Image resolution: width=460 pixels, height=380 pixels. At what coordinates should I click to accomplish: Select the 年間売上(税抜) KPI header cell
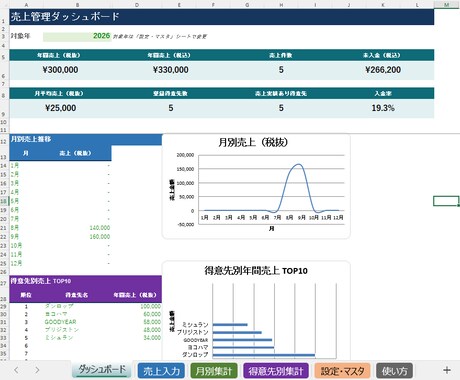tap(59, 55)
